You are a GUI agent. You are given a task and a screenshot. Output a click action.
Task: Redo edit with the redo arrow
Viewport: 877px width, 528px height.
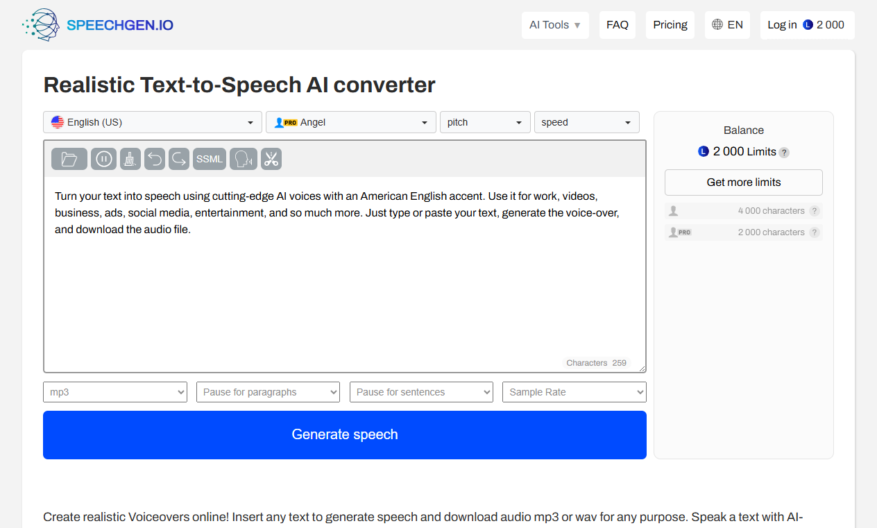[179, 159]
